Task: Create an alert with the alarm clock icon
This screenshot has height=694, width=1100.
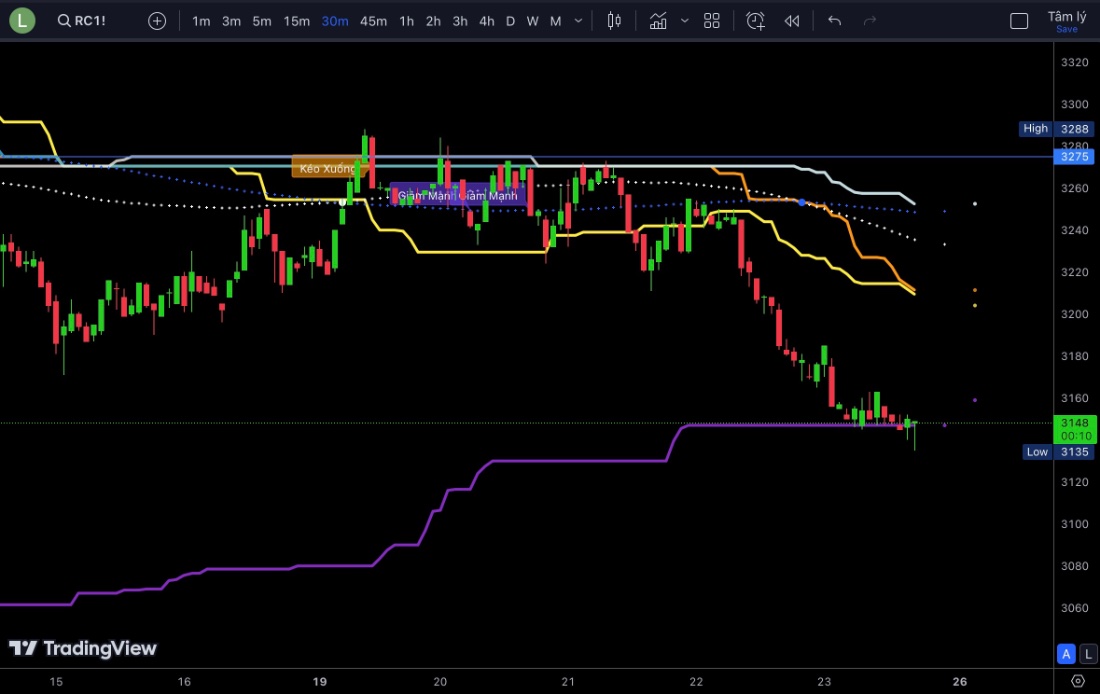Action: (755, 21)
